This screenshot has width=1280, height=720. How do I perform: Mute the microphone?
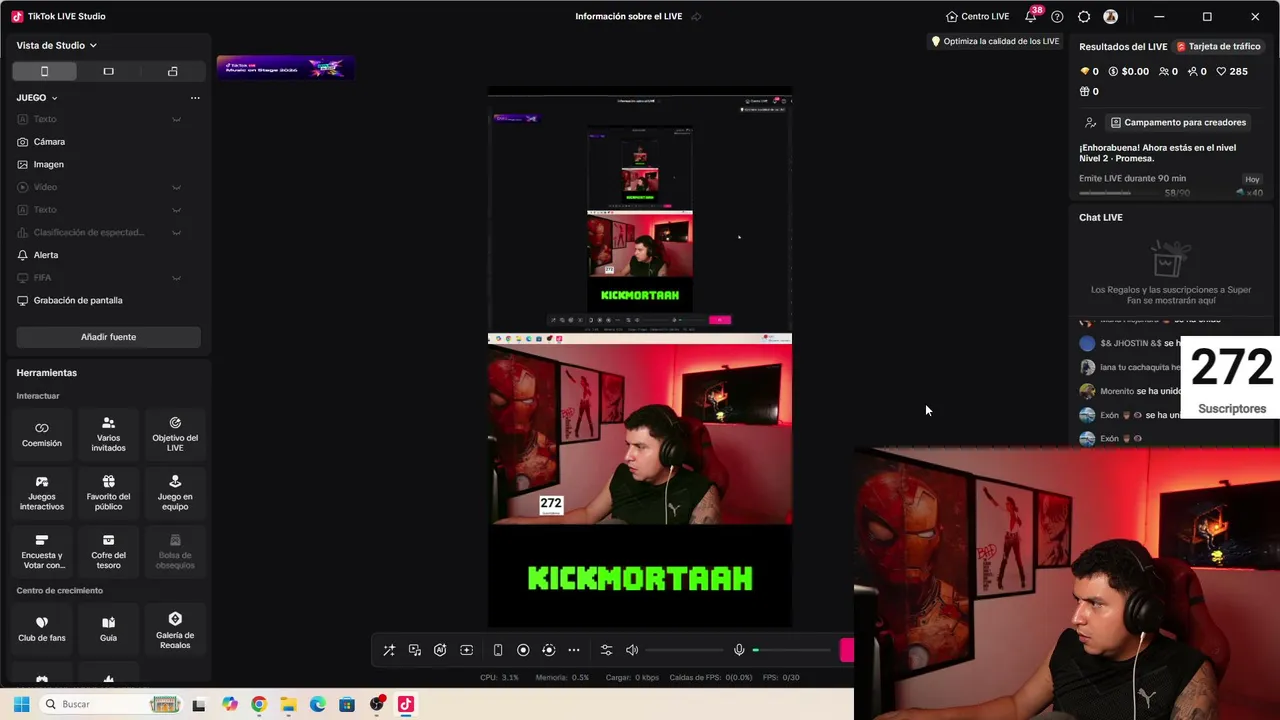coord(739,650)
